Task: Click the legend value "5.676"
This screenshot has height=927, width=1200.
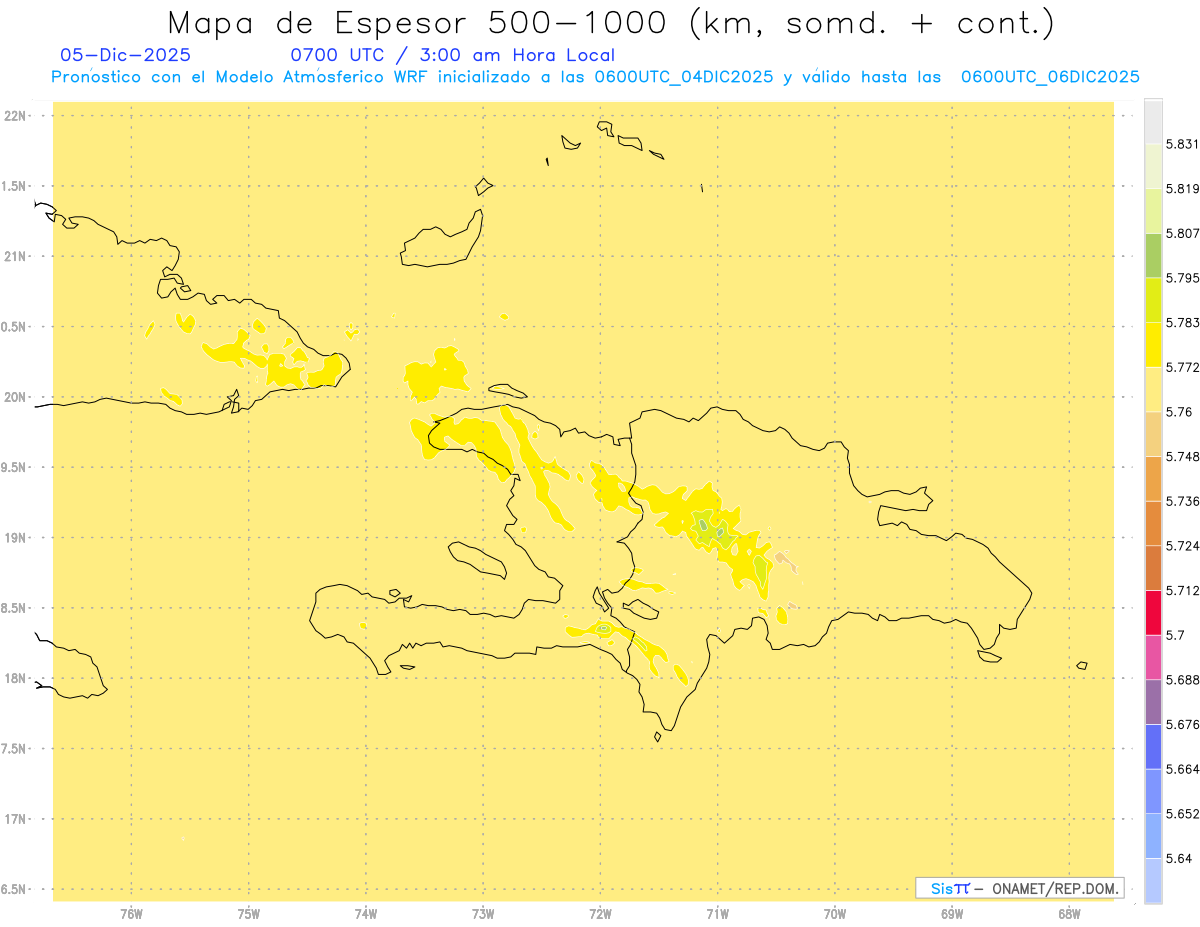Action: coord(1183,724)
